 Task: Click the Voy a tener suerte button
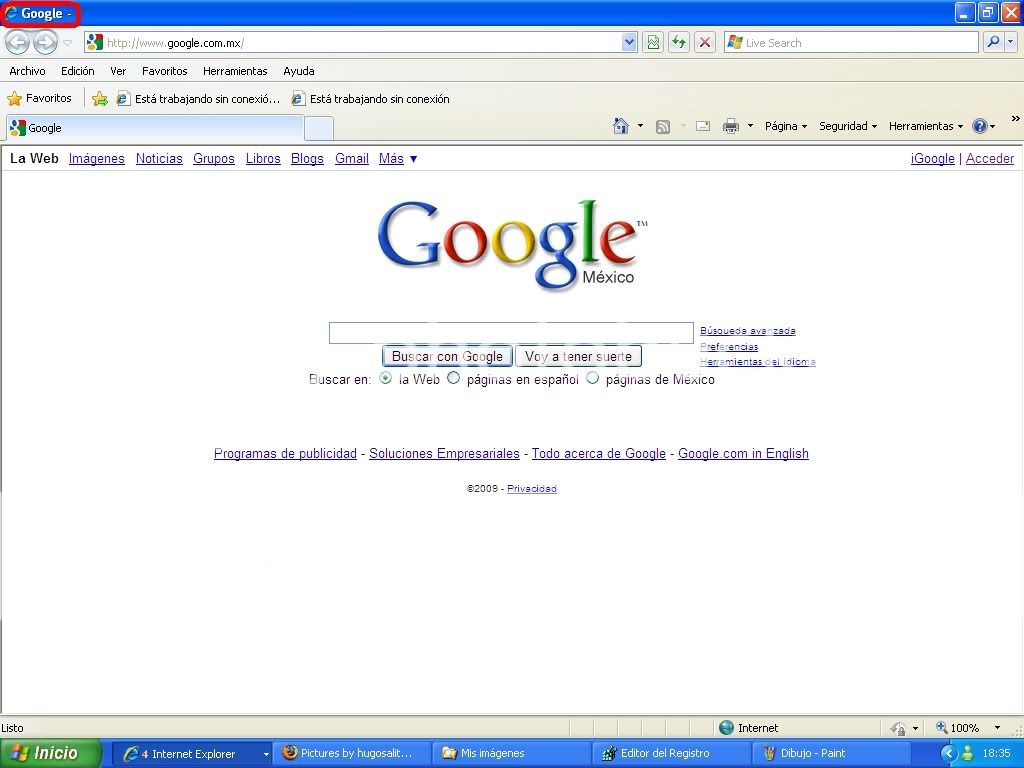579,357
